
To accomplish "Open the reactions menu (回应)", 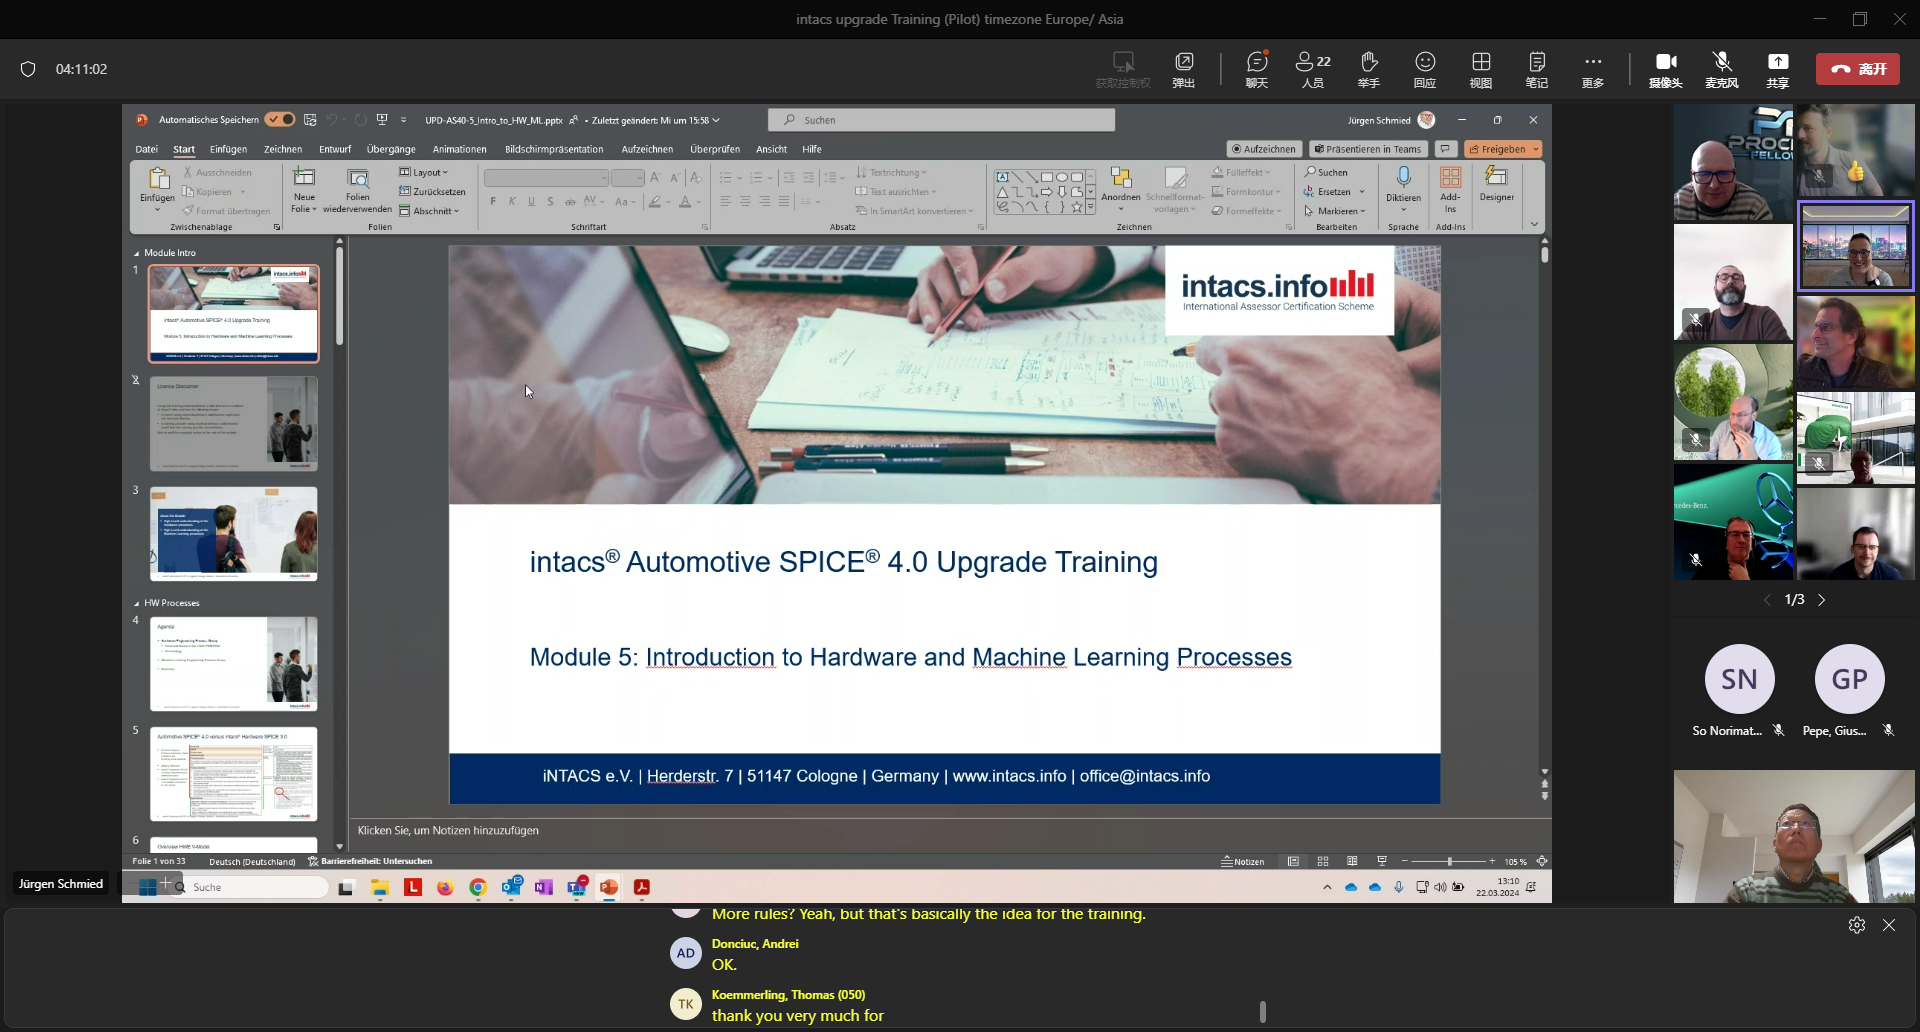I will click(x=1425, y=69).
